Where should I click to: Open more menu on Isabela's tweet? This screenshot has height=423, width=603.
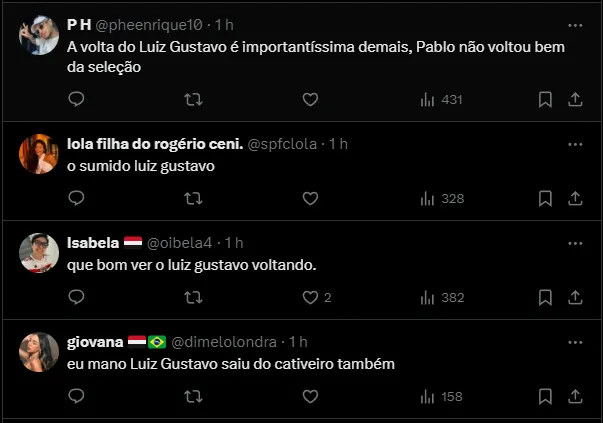click(x=575, y=242)
